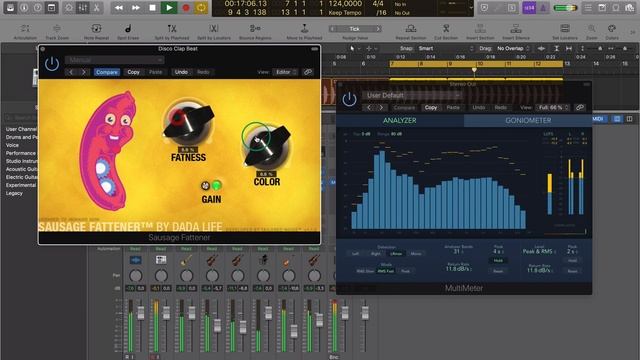640x360 pixels.
Task: Click the Set Locators toolbar icon
Action: (x=565, y=28)
